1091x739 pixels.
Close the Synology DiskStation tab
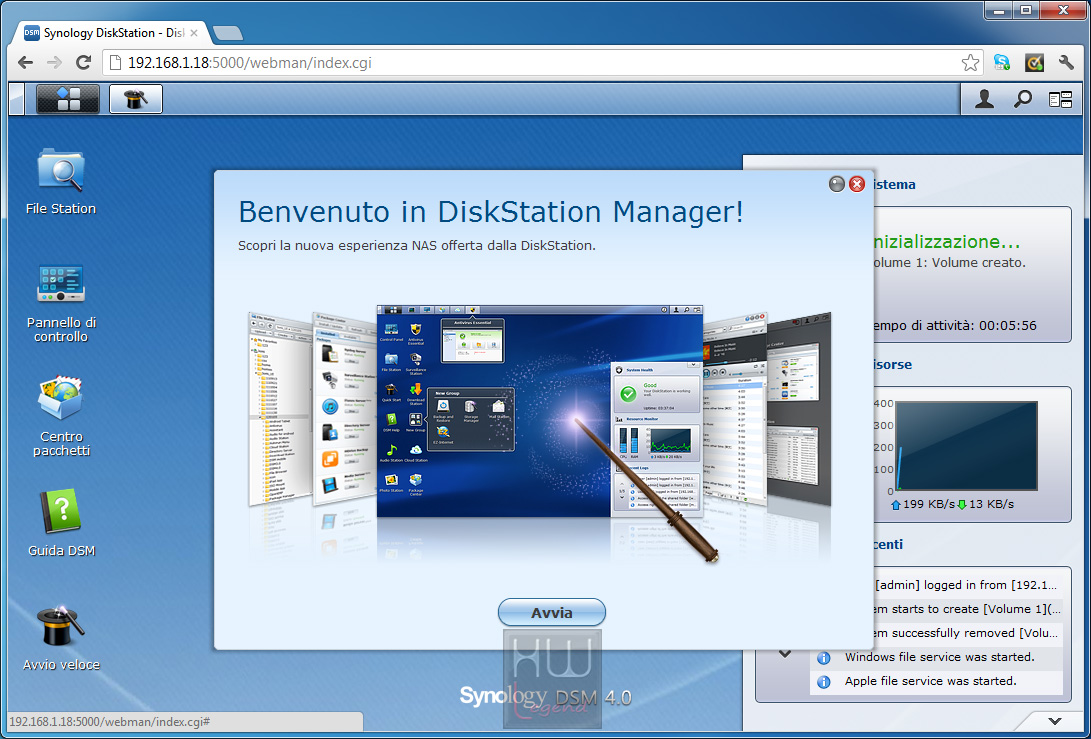pos(194,33)
